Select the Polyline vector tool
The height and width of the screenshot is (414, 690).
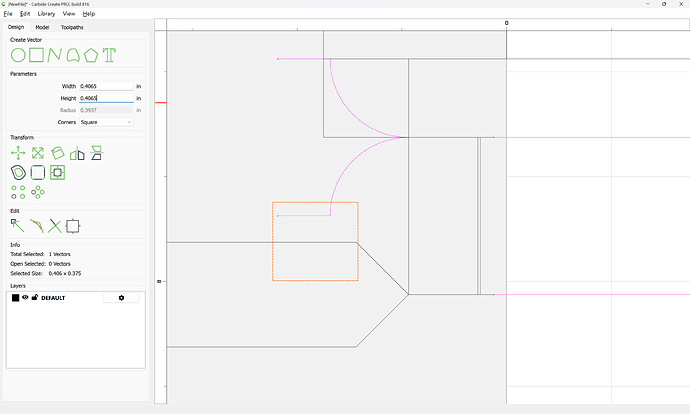(55, 55)
